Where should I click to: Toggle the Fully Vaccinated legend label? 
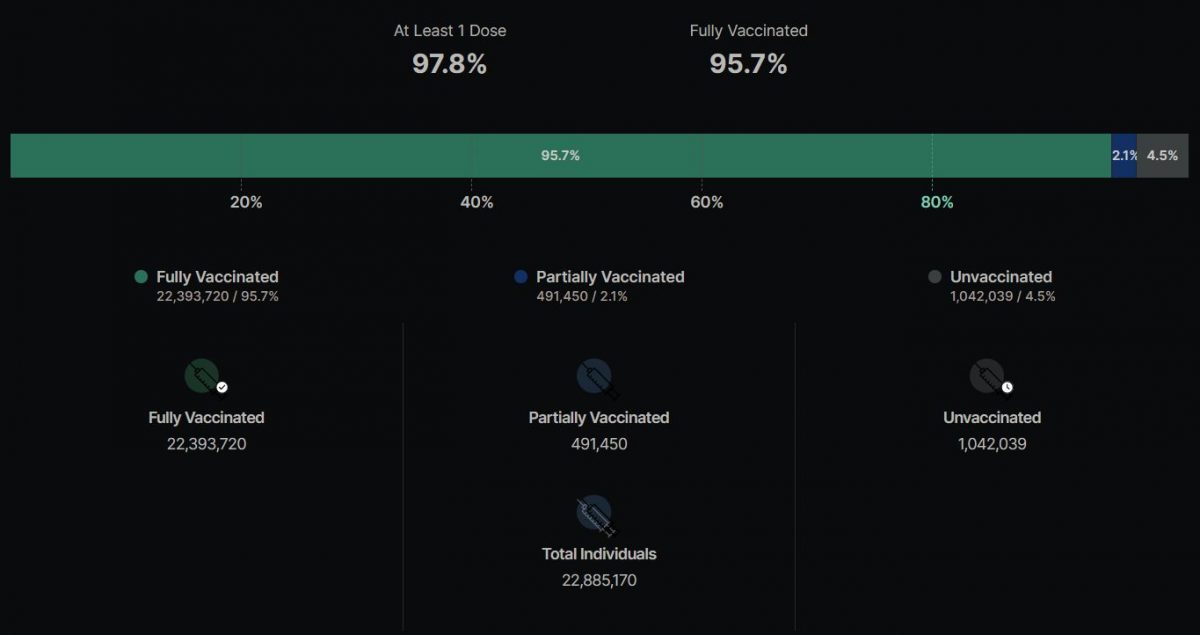pos(217,277)
